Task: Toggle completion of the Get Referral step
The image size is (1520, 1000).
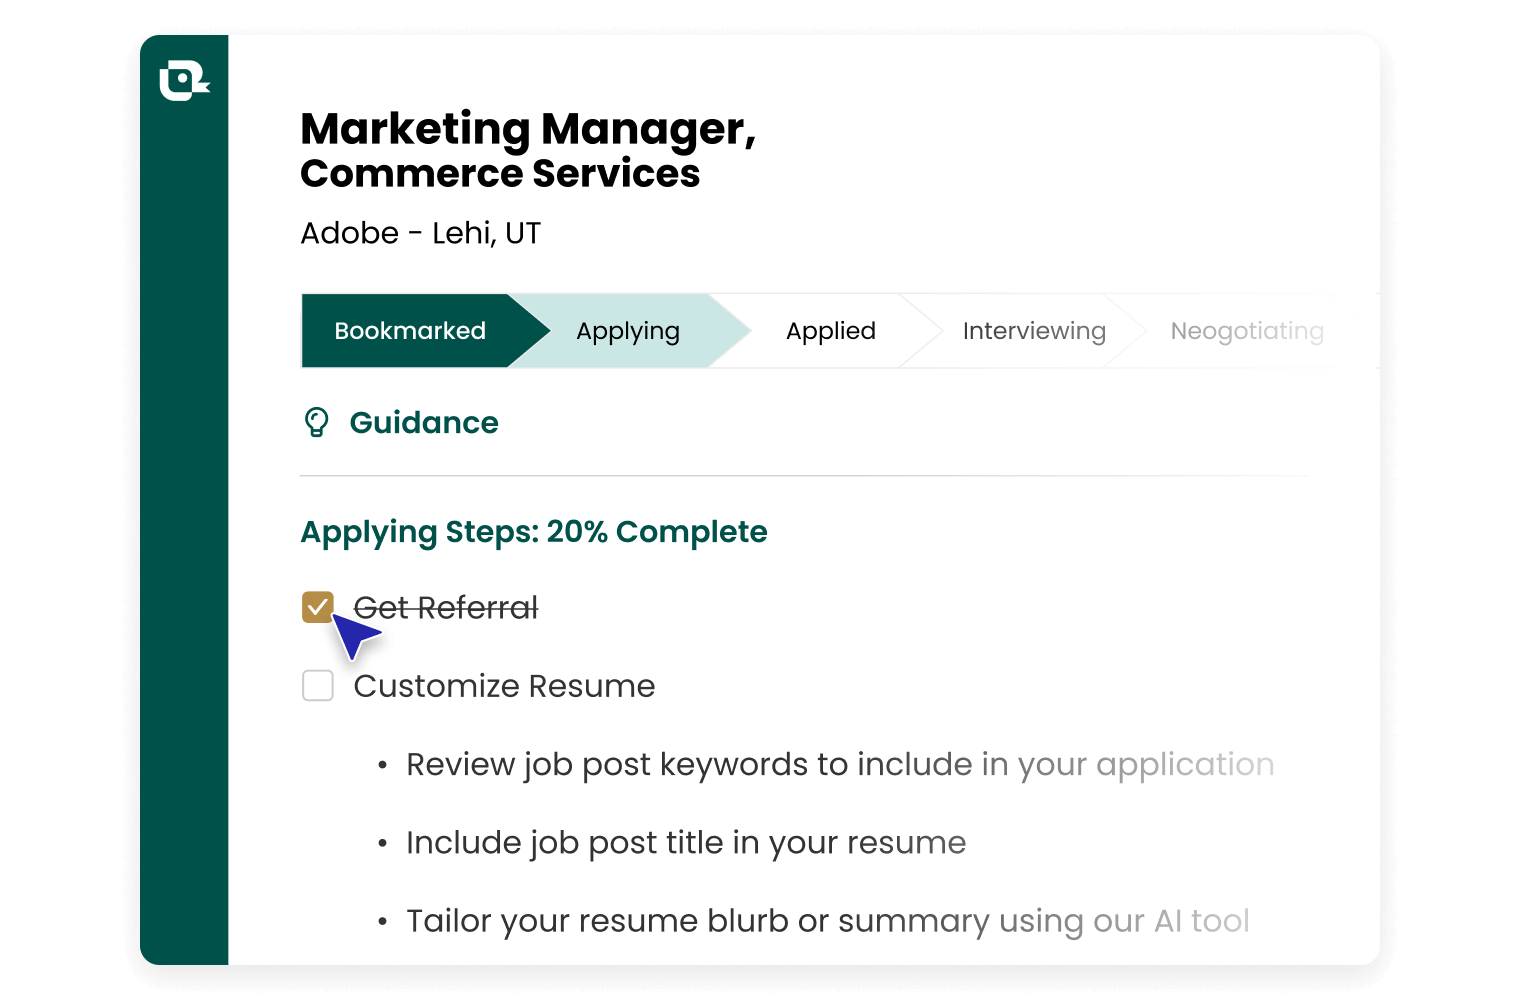Action: click(318, 607)
